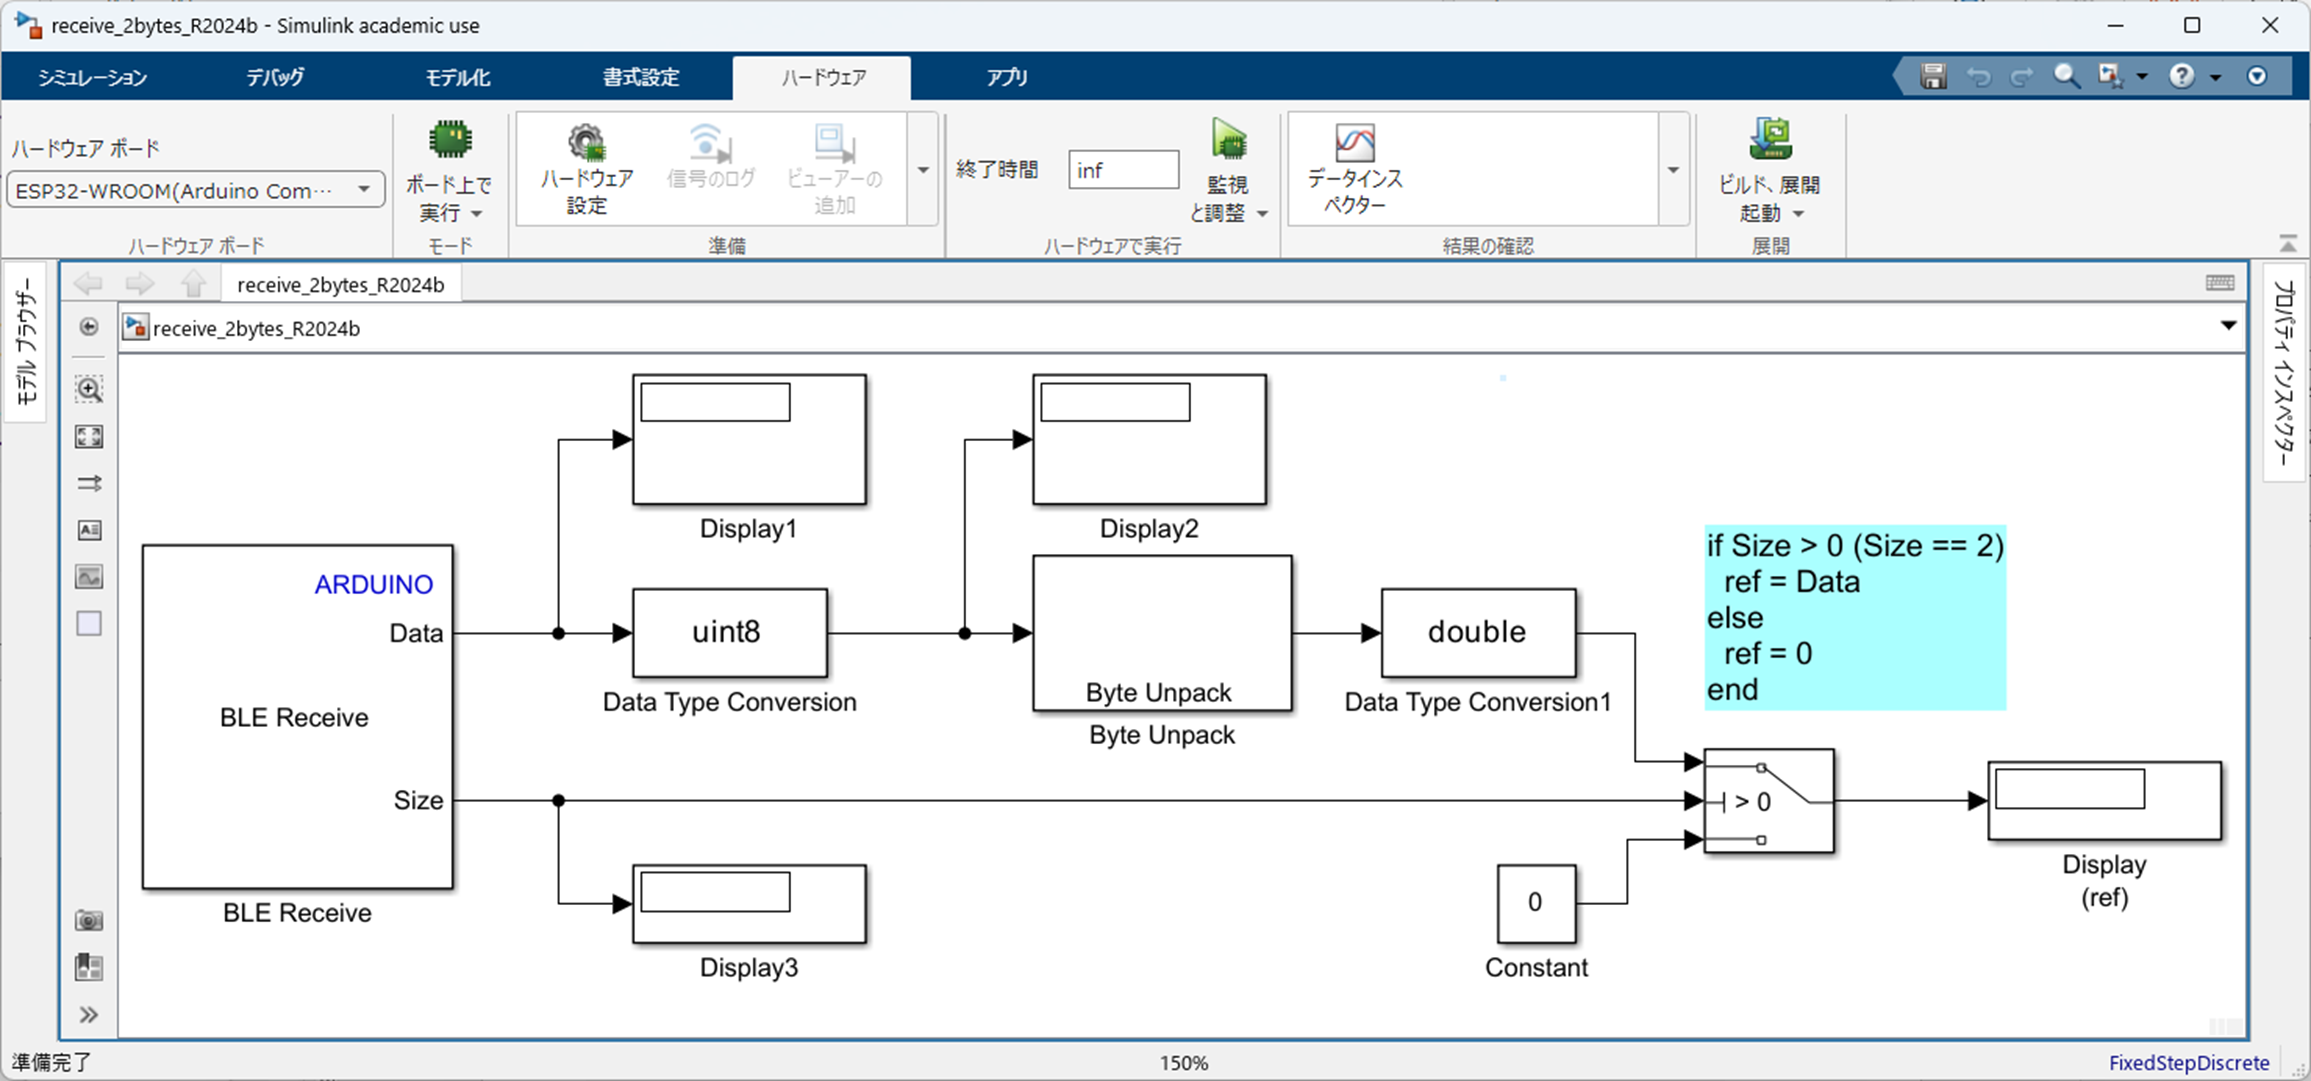Click the FixedStepDiscrete solver link

[2188, 1063]
